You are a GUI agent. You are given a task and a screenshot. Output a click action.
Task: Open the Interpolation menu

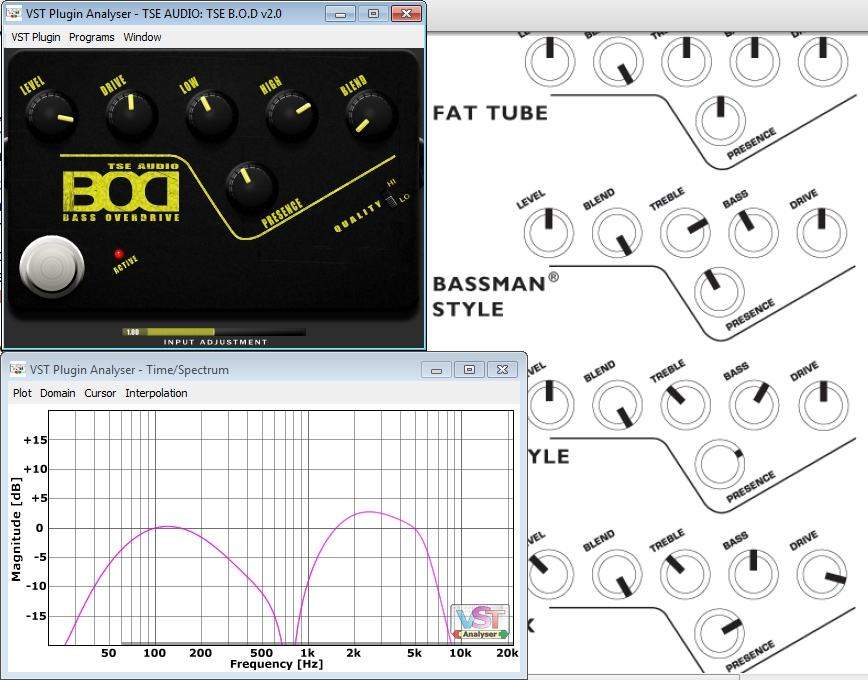click(156, 393)
